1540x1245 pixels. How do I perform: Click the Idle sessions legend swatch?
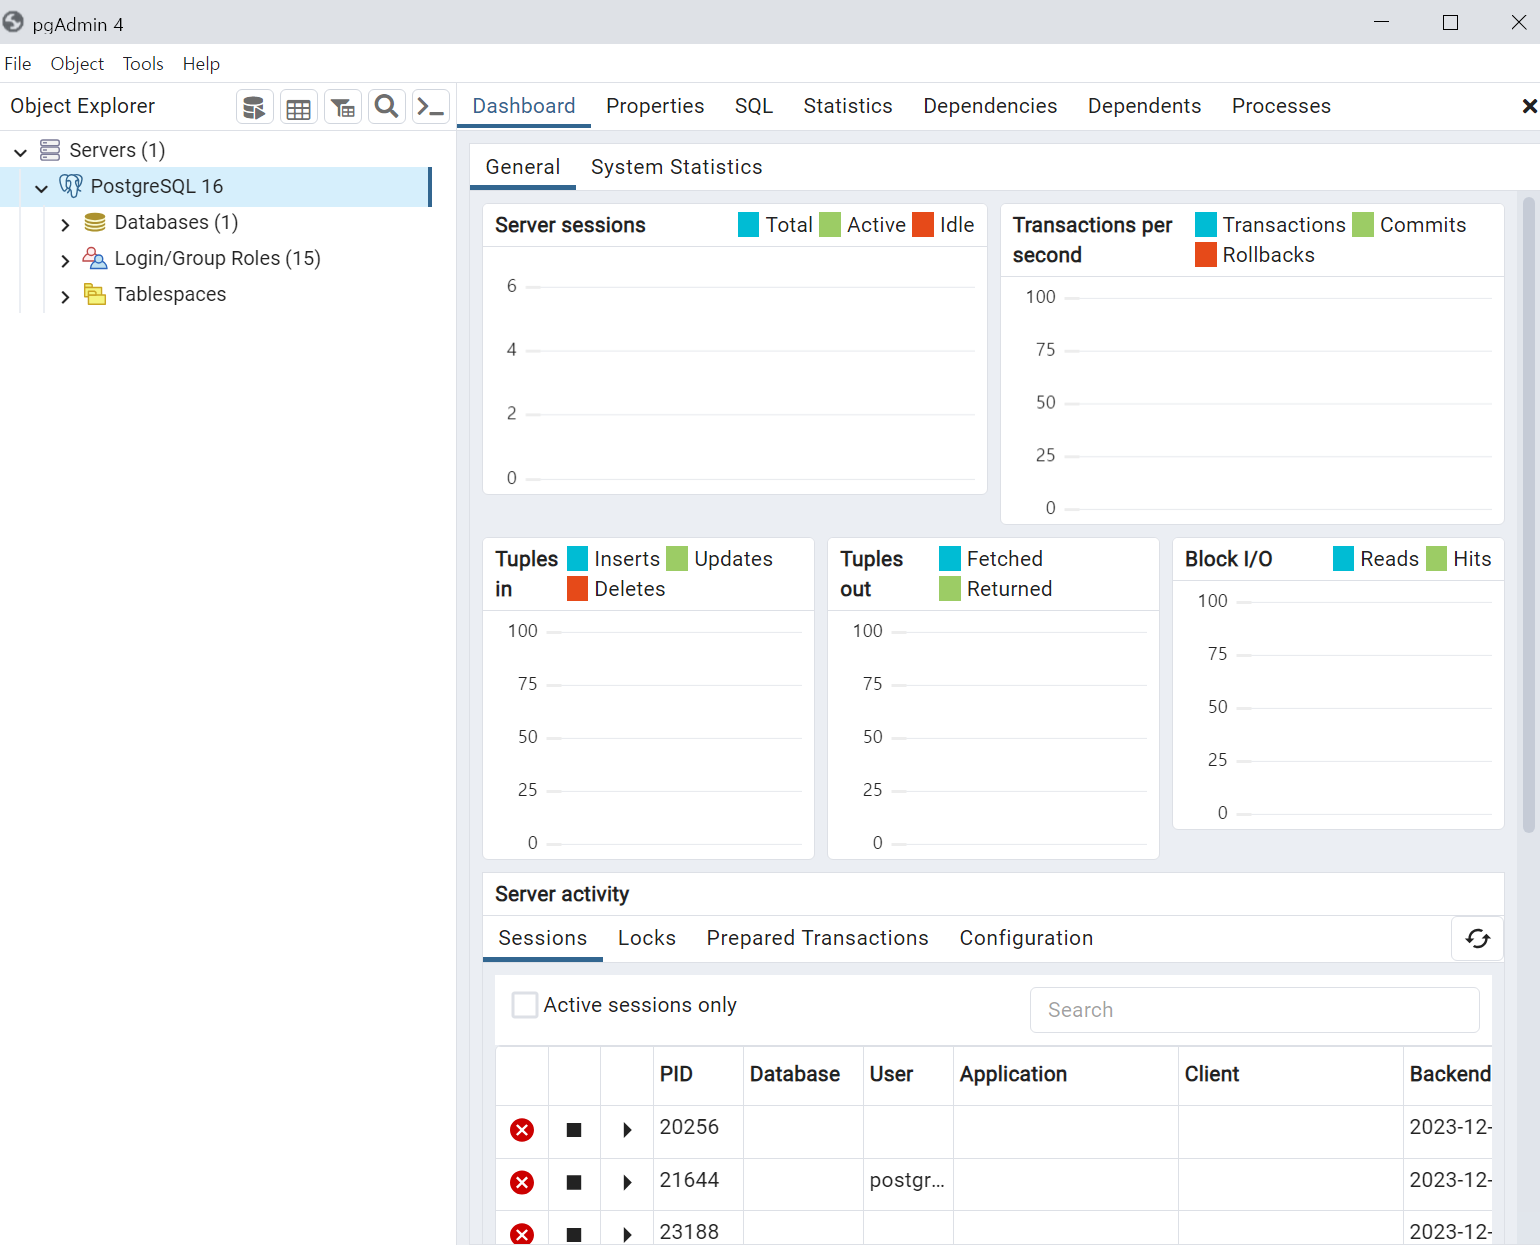923,225
